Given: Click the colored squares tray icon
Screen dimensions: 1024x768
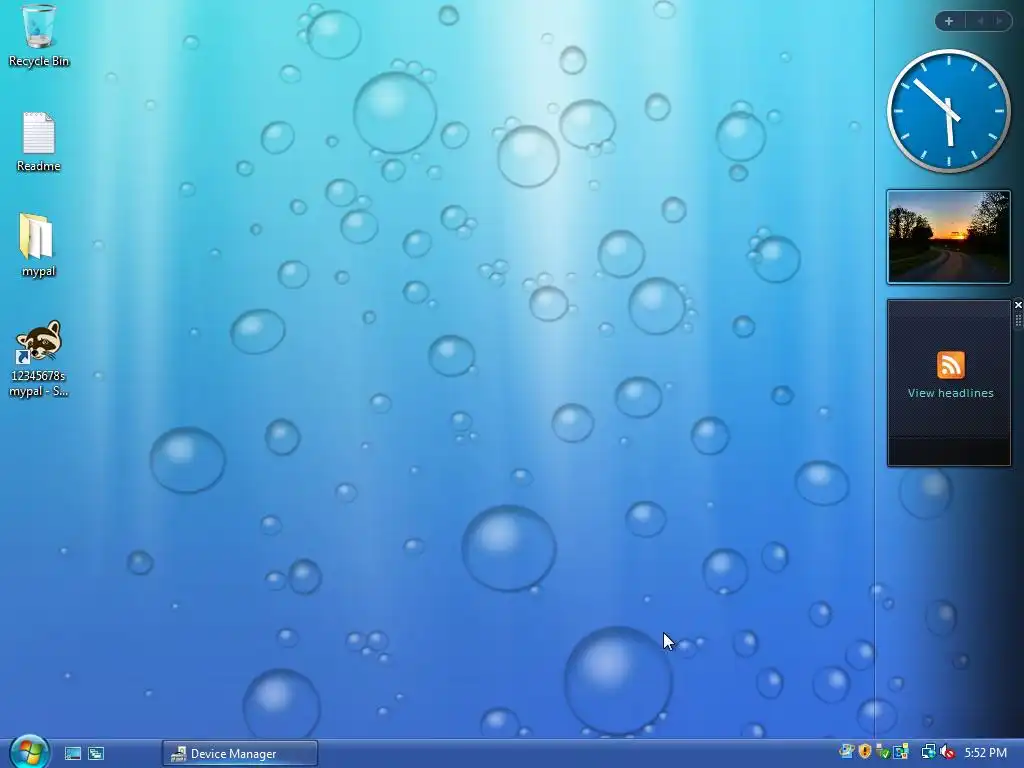Looking at the screenshot, I should pos(901,752).
